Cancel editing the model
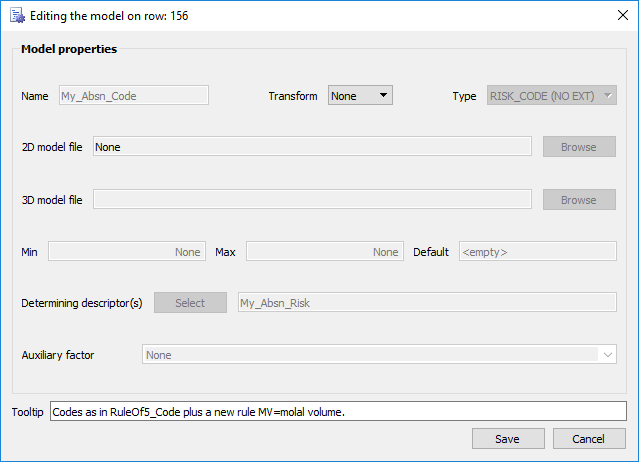 click(x=589, y=438)
